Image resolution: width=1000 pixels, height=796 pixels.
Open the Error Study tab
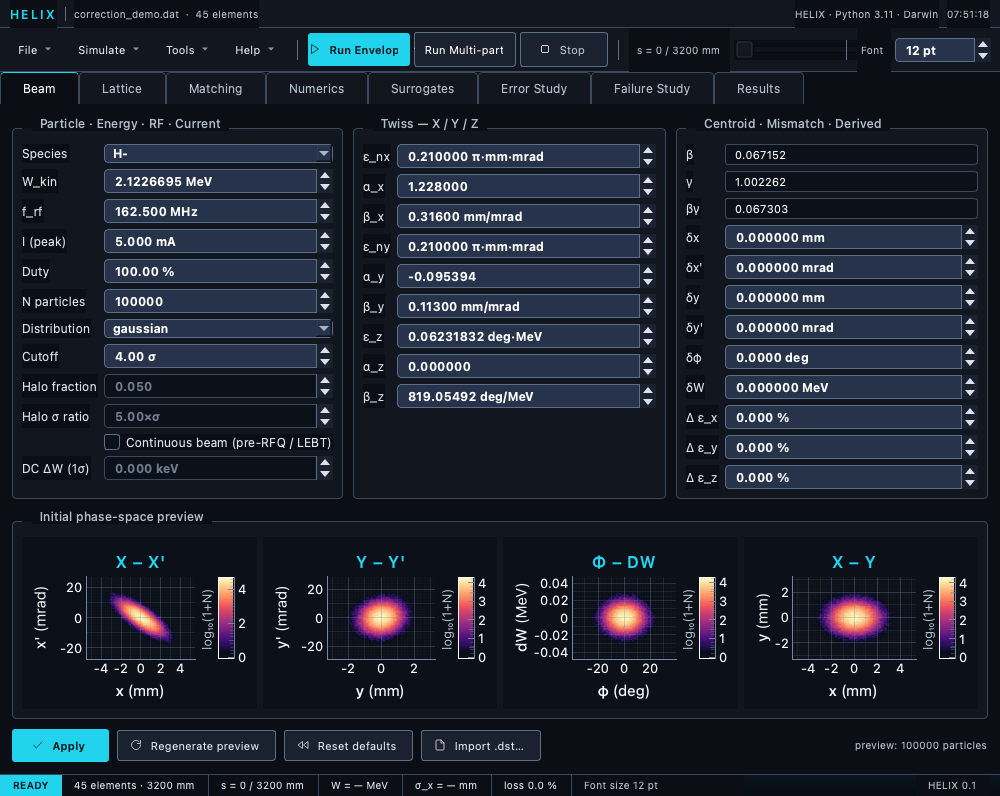point(534,89)
